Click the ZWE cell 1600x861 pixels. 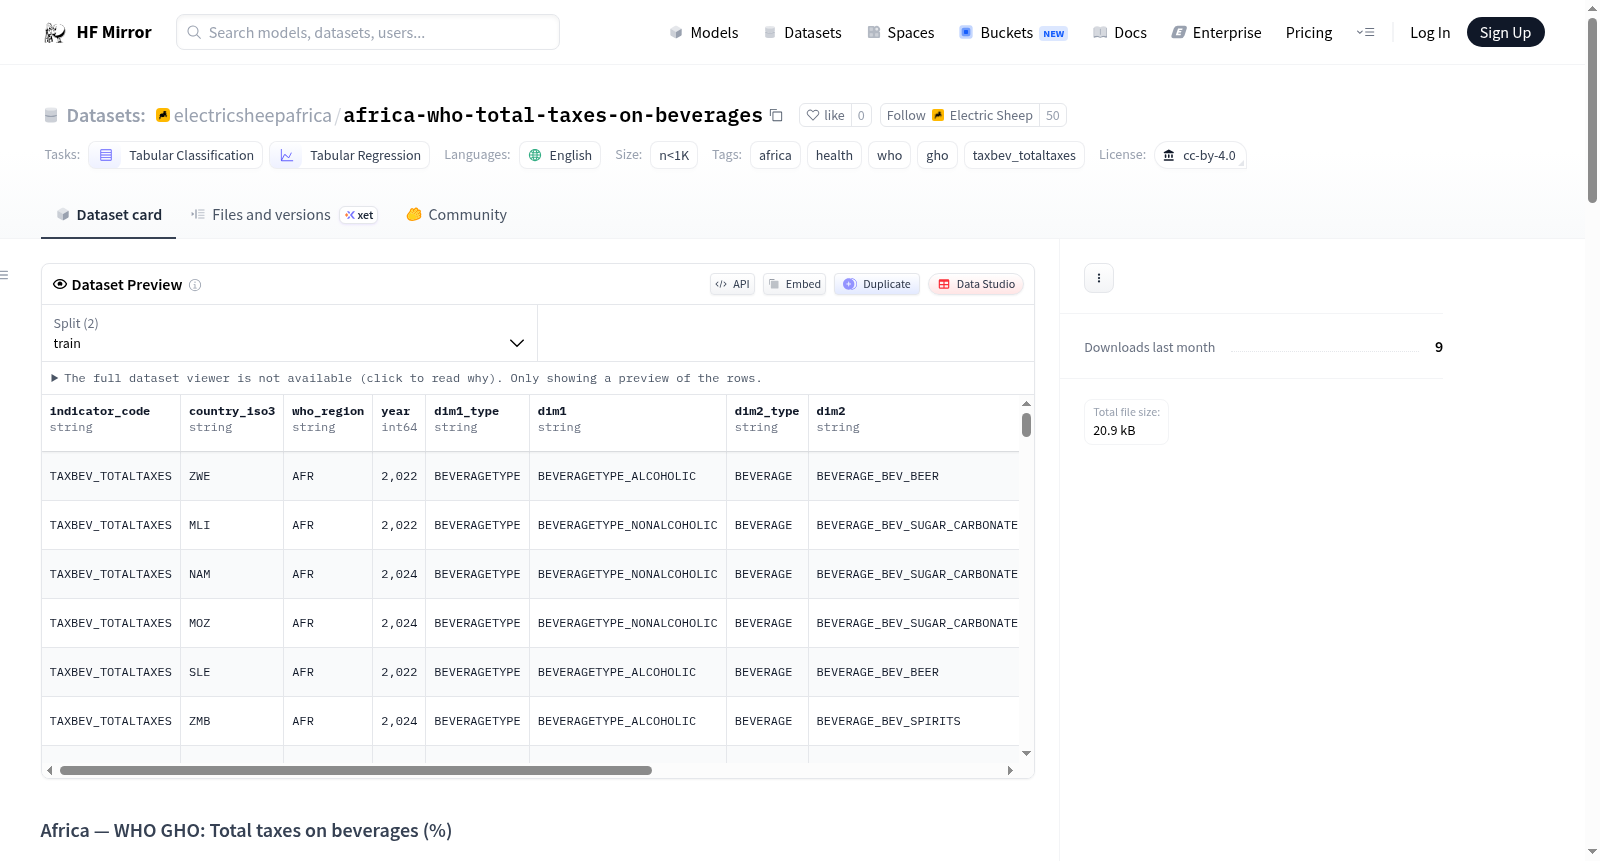(x=232, y=476)
